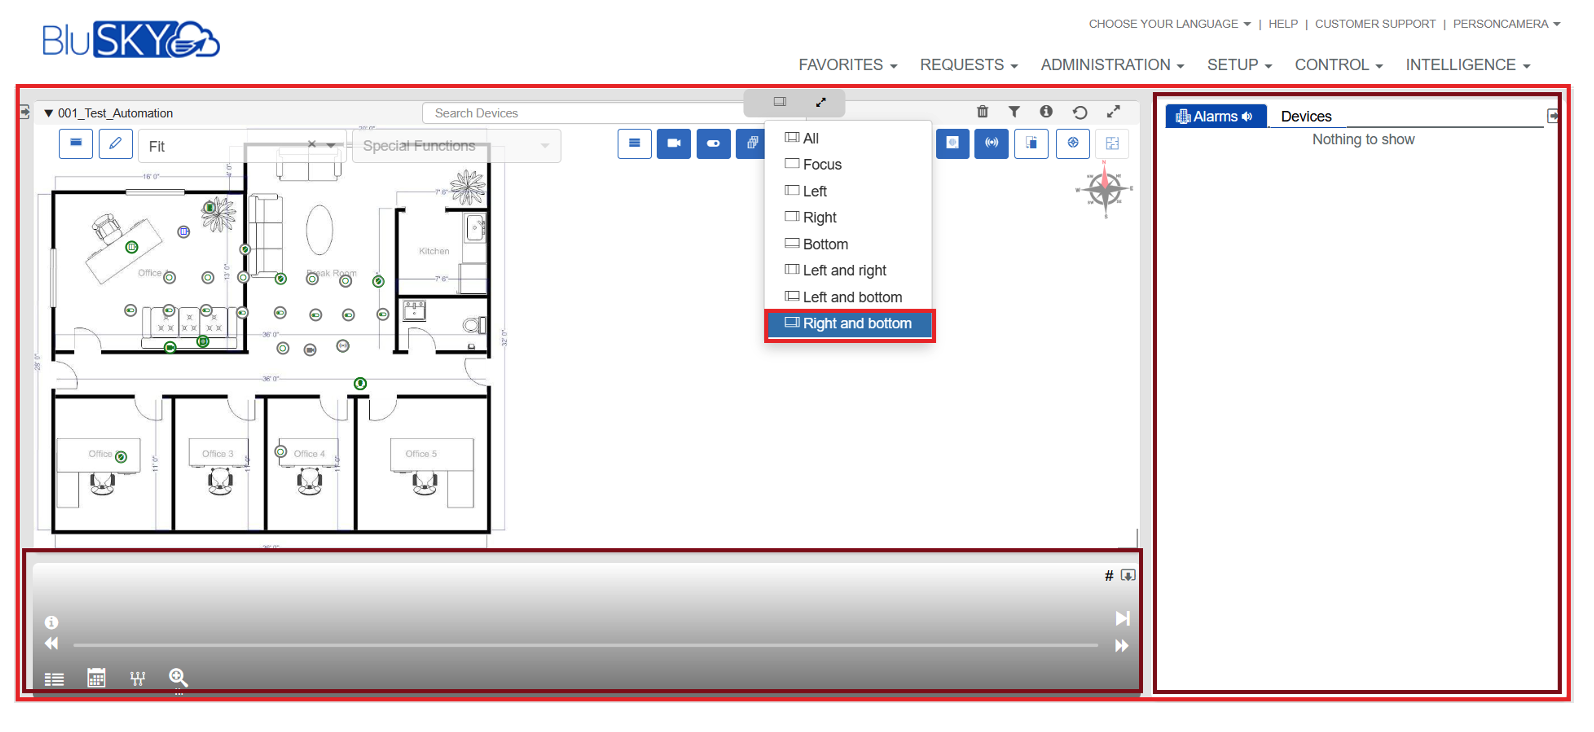The image size is (1594, 732).
Task: Toggle fullscreen with the map expand arrows
Action: coord(1113,112)
